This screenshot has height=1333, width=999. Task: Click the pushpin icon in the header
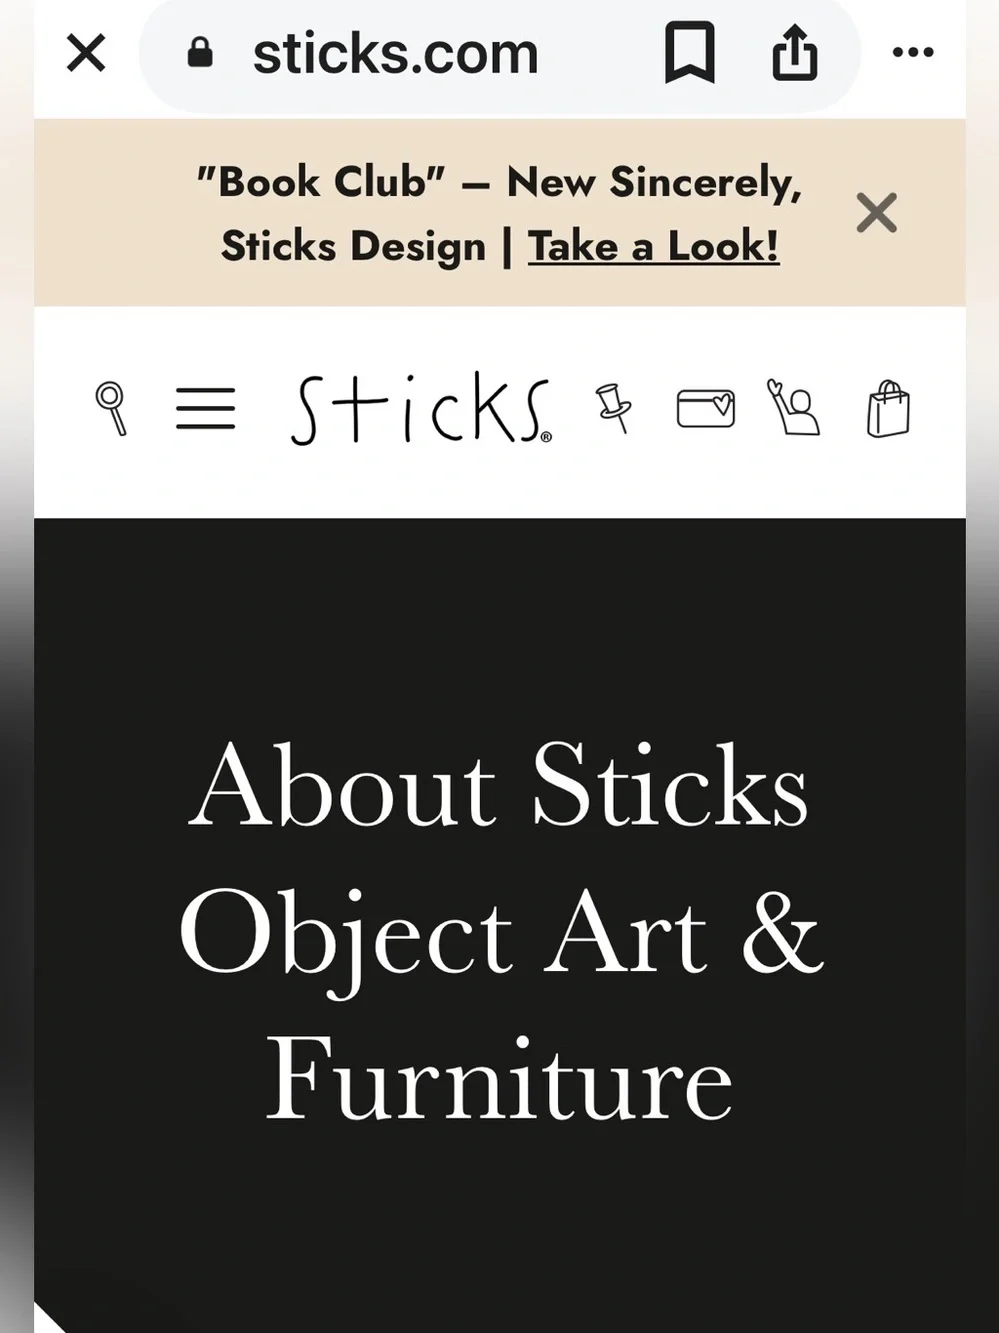[x=613, y=407]
